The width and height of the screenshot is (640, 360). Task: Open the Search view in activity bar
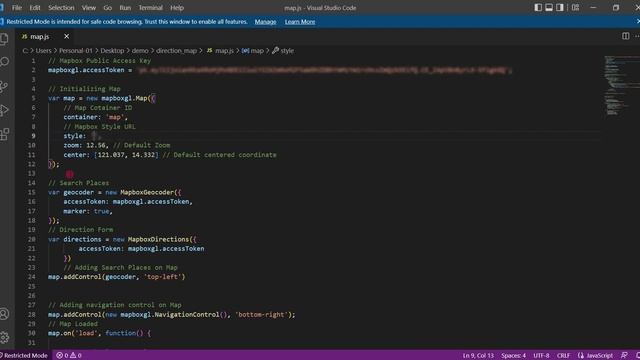tap(4, 62)
